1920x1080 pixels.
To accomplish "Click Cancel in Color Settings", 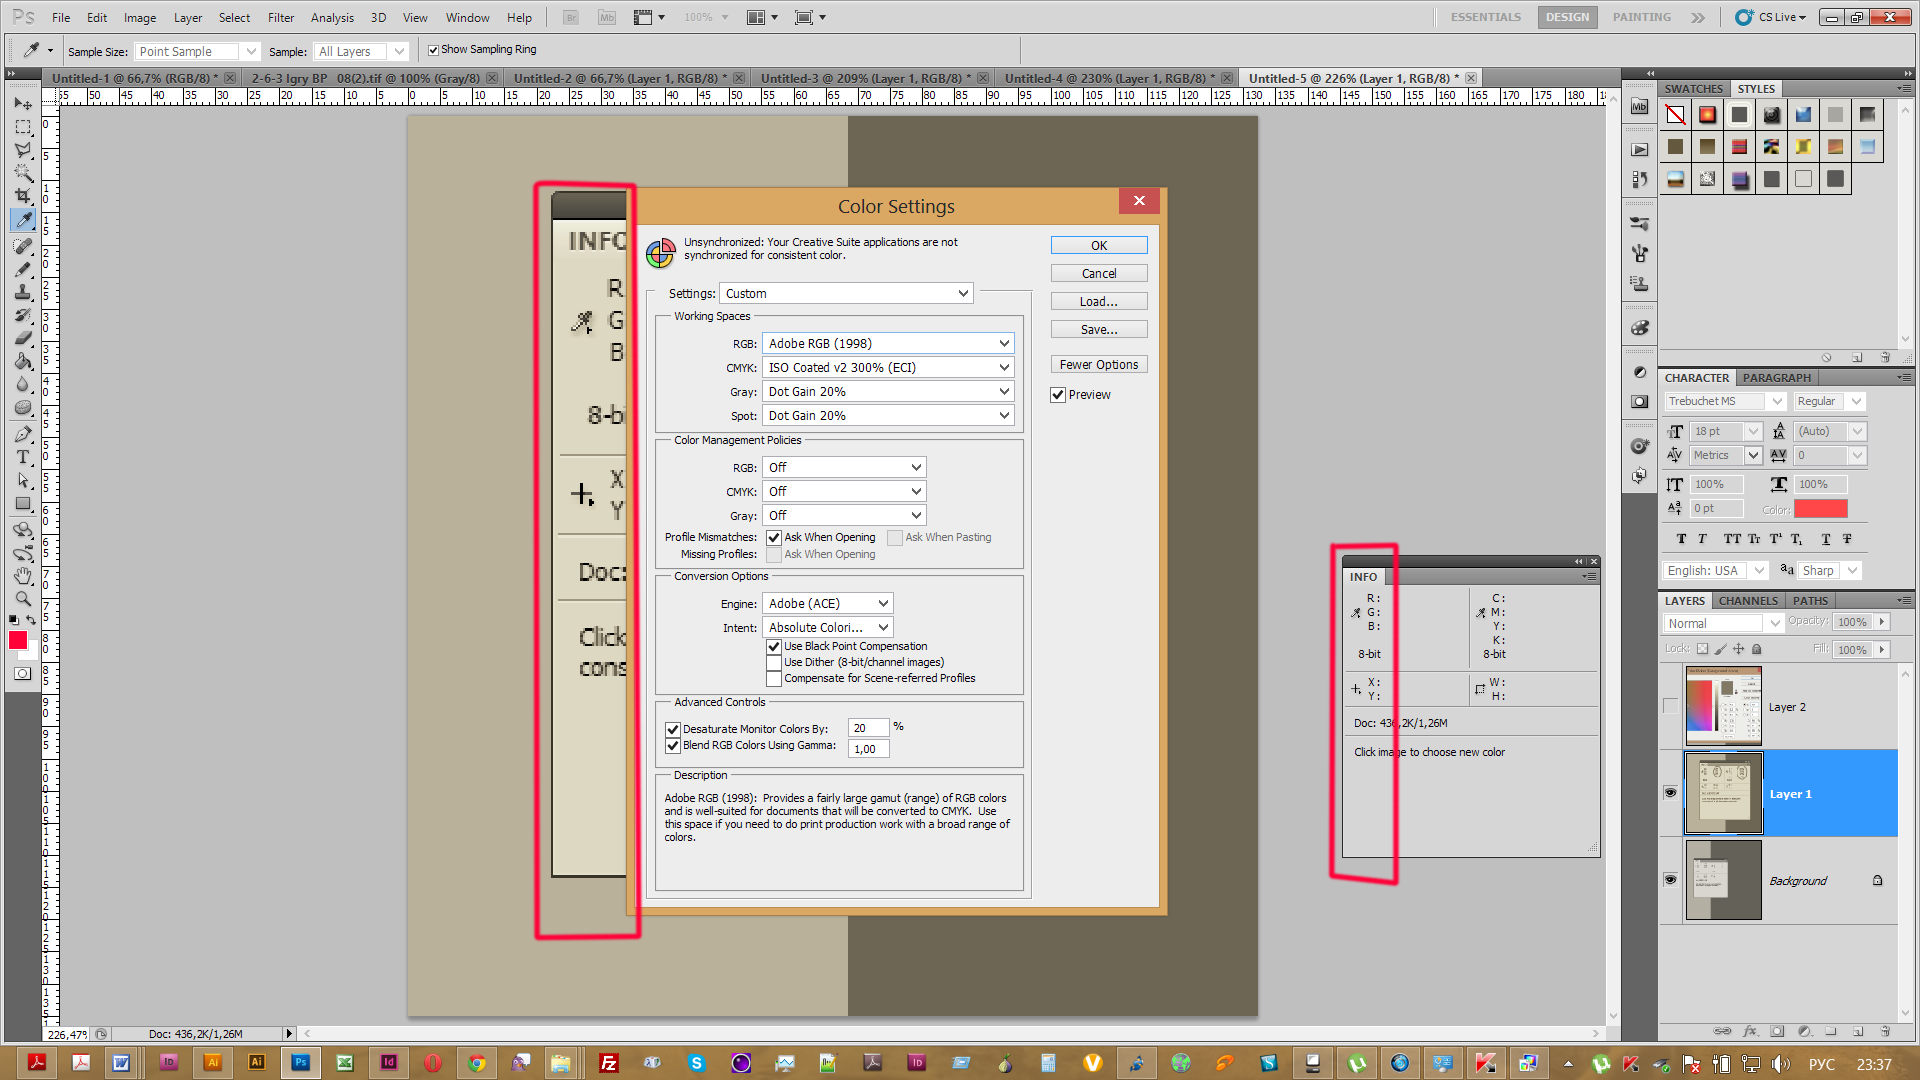I will pos(1099,273).
